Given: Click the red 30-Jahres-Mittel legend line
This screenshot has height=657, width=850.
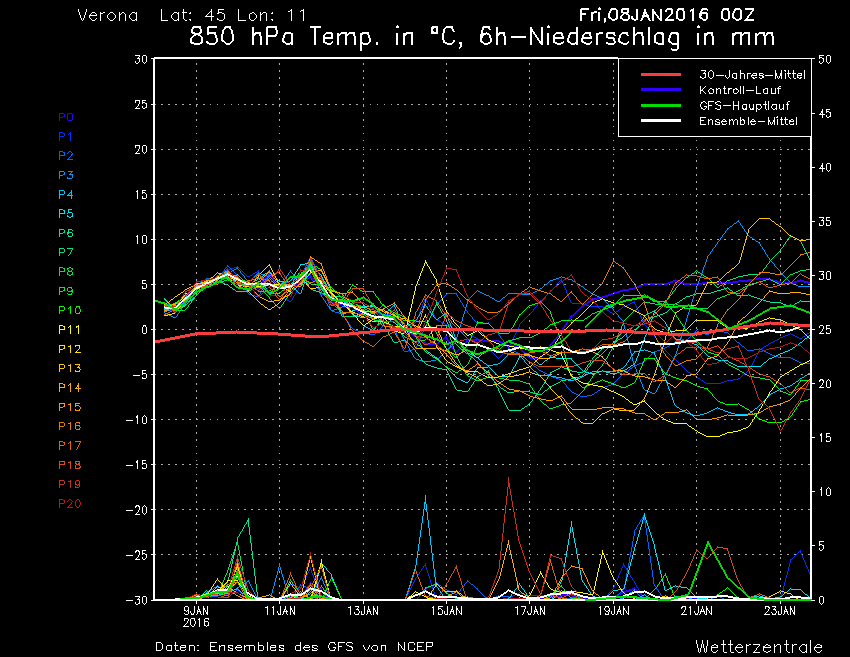Looking at the screenshot, I should [654, 75].
